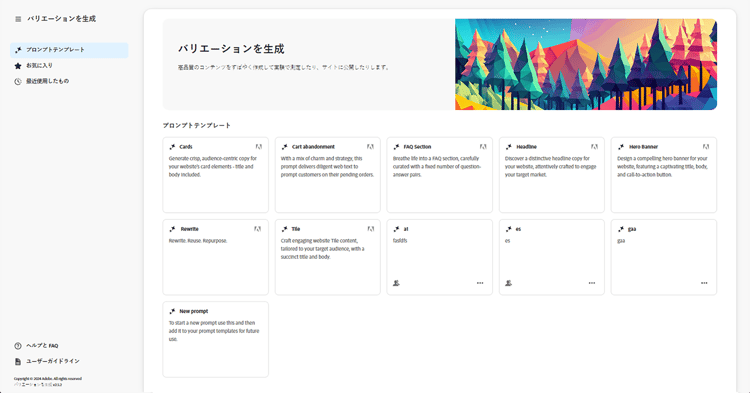Screen dimensions: 750x393
Task: Click the 'Craft engaging website Tile content' description
Action: point(322,249)
